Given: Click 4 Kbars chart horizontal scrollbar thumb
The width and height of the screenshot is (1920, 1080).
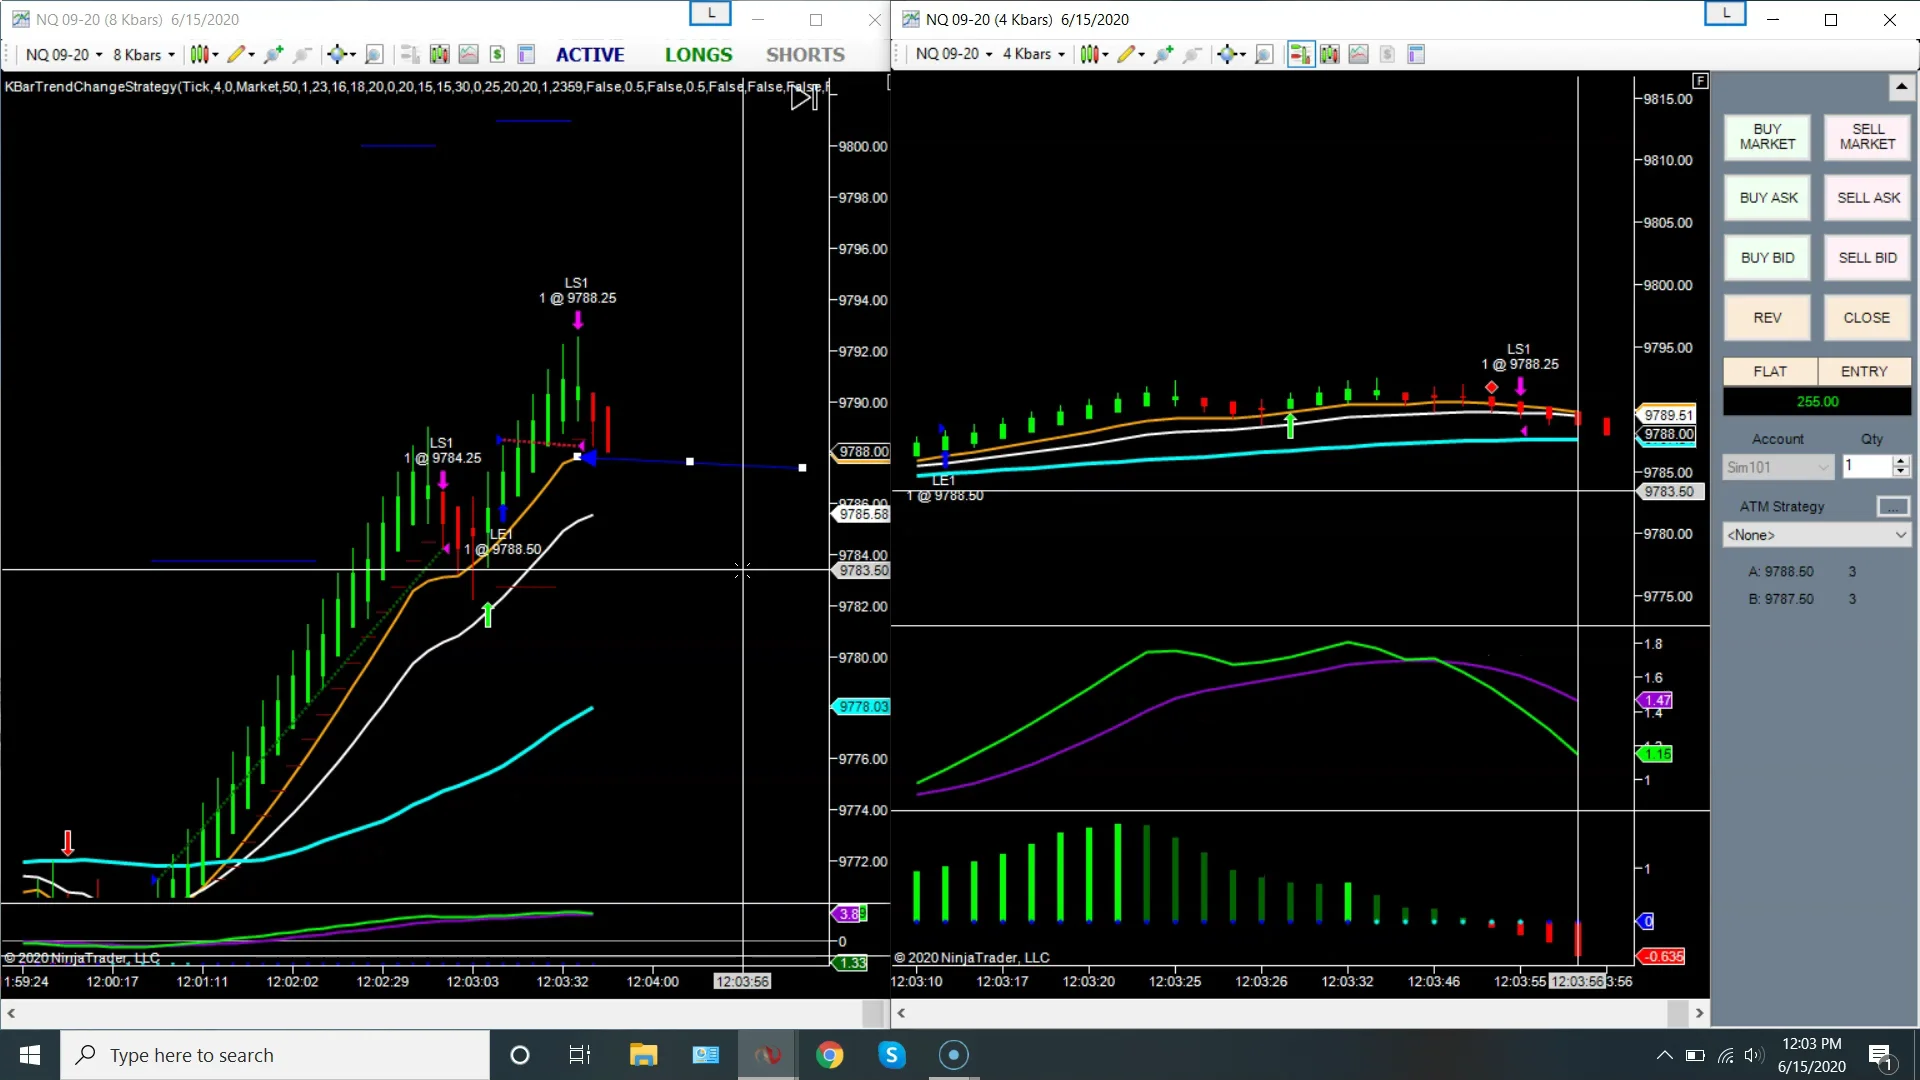Looking at the screenshot, I should (x=1678, y=1013).
